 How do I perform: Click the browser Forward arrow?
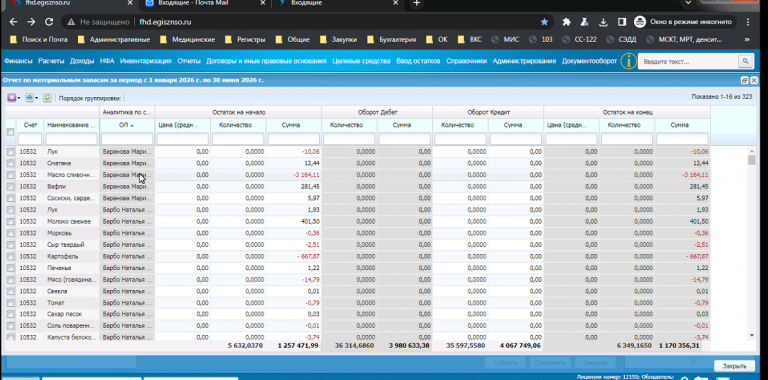tap(31, 22)
